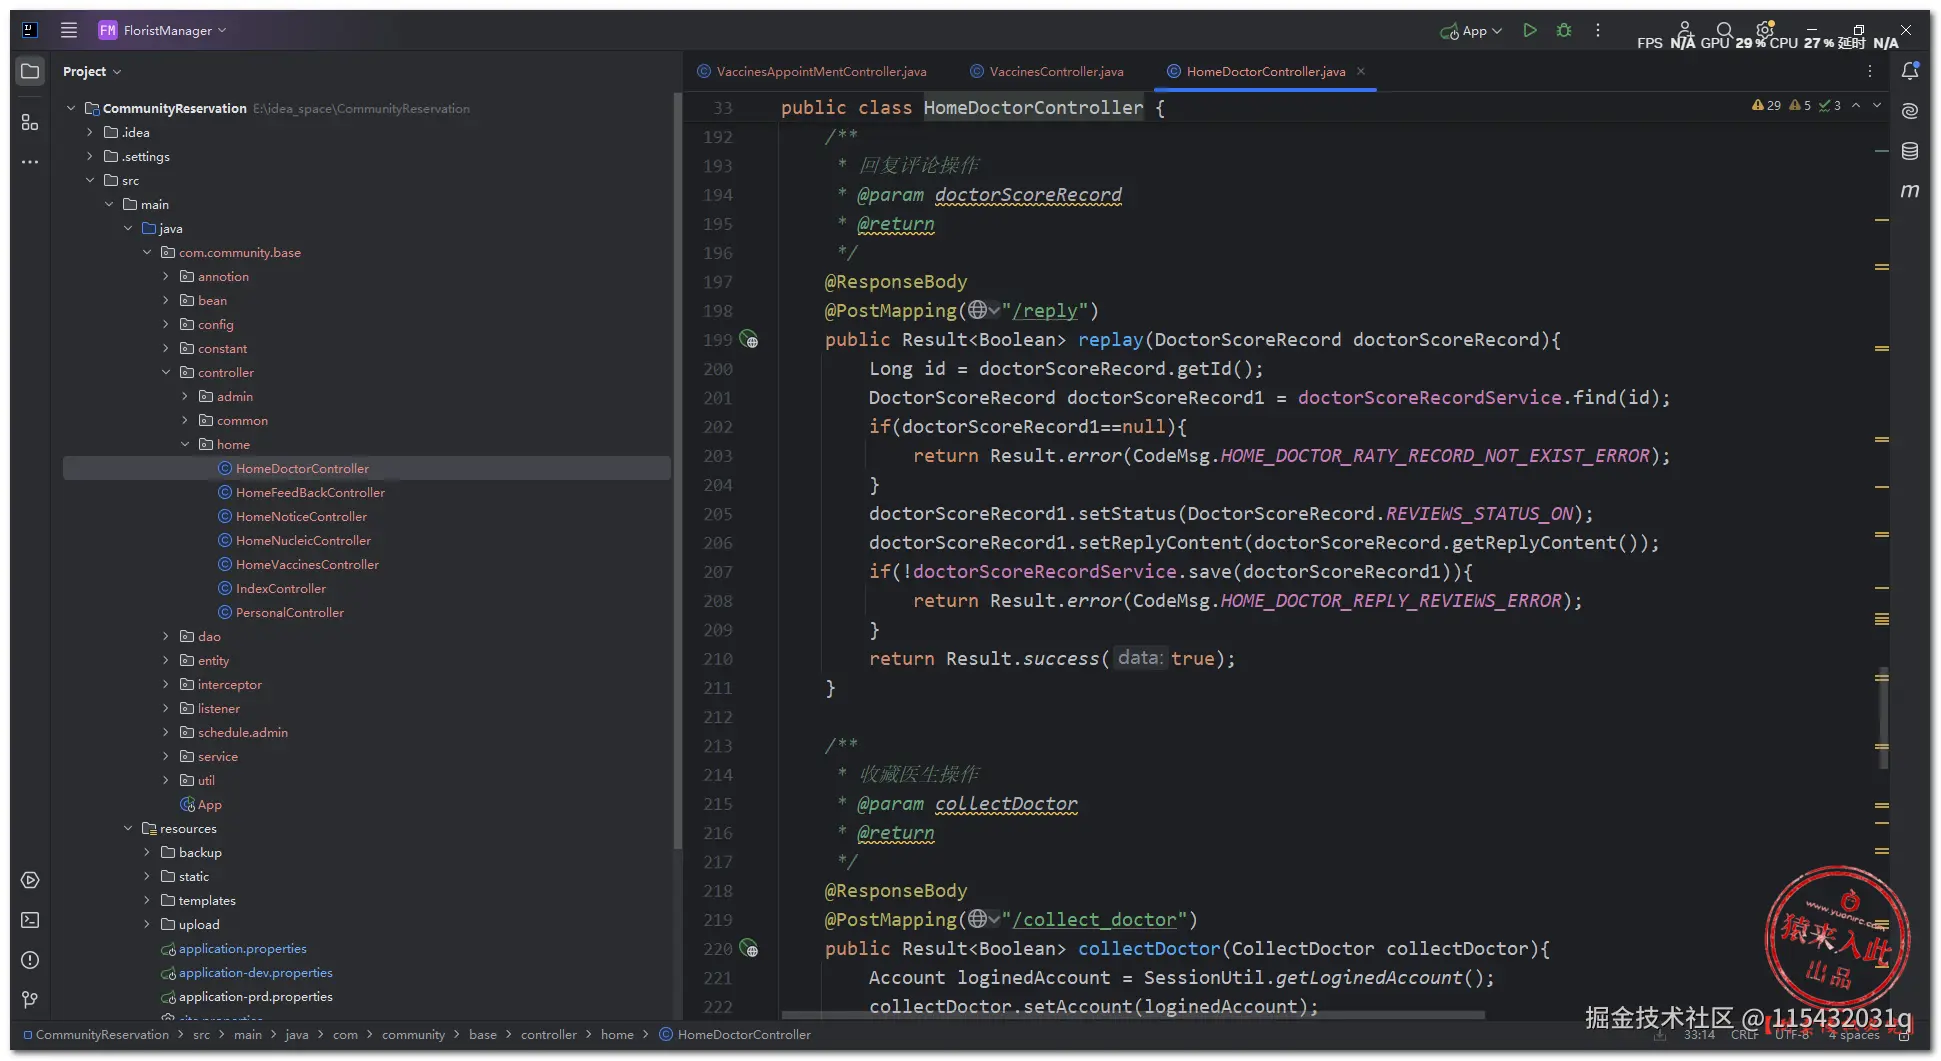Open the Git tool window

[x=30, y=1000]
